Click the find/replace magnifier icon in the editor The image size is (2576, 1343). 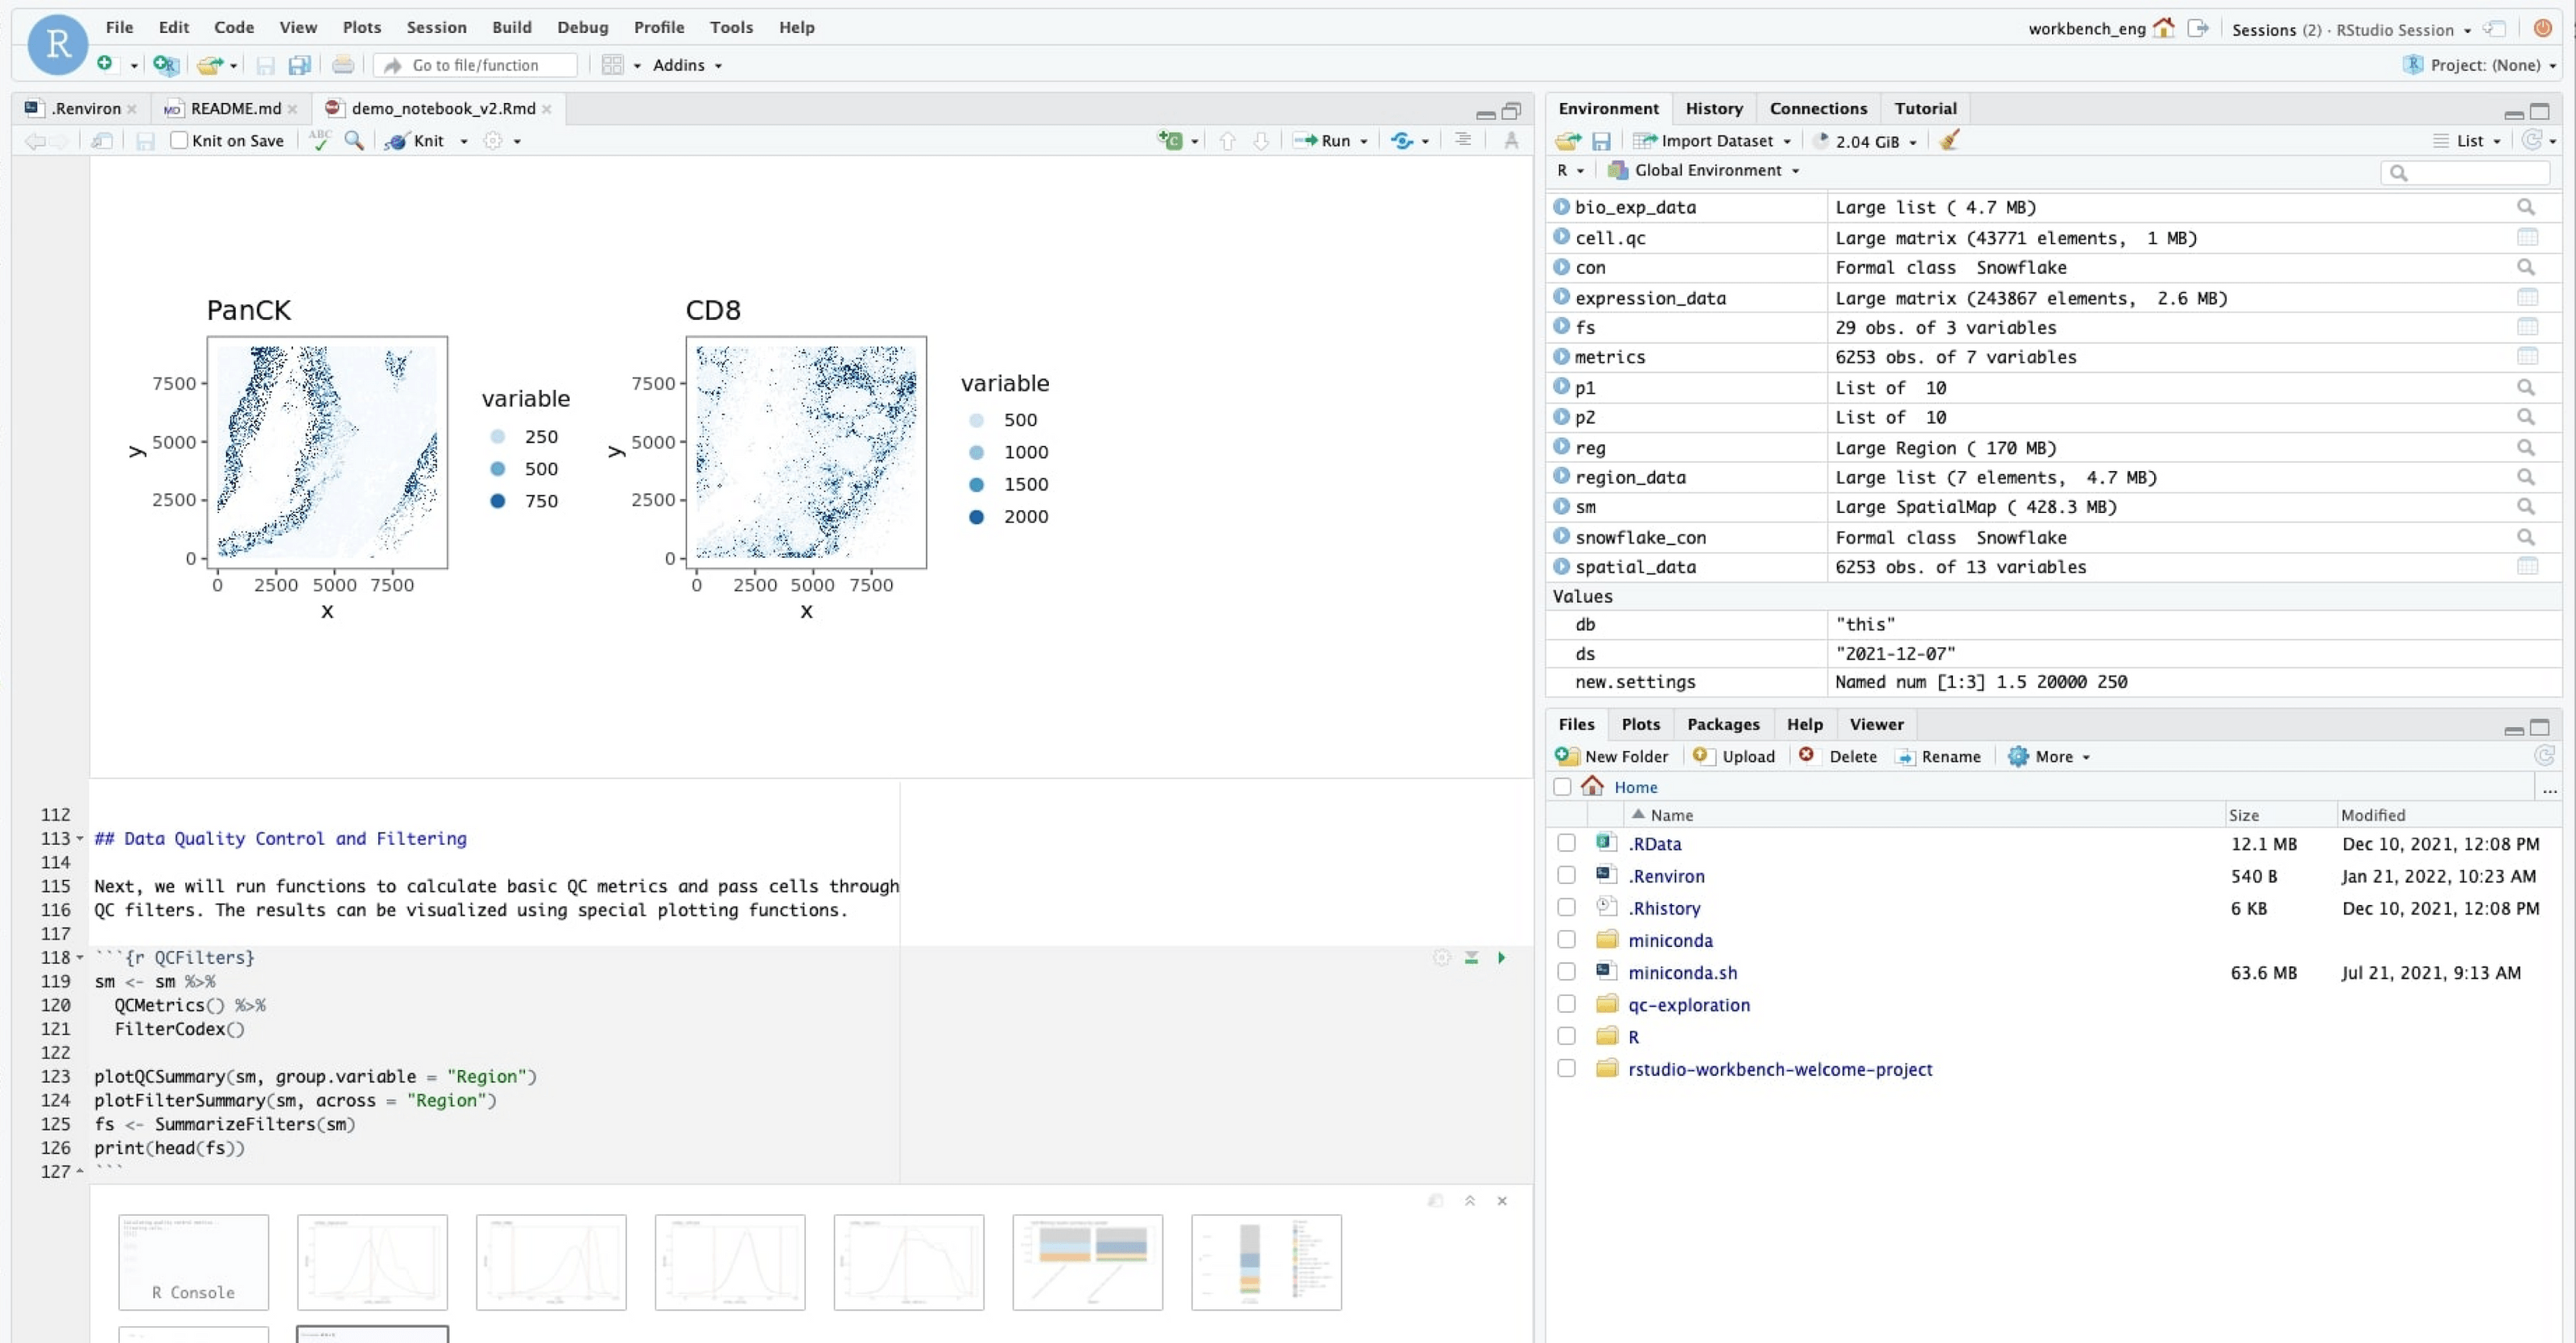pyautogui.click(x=354, y=141)
